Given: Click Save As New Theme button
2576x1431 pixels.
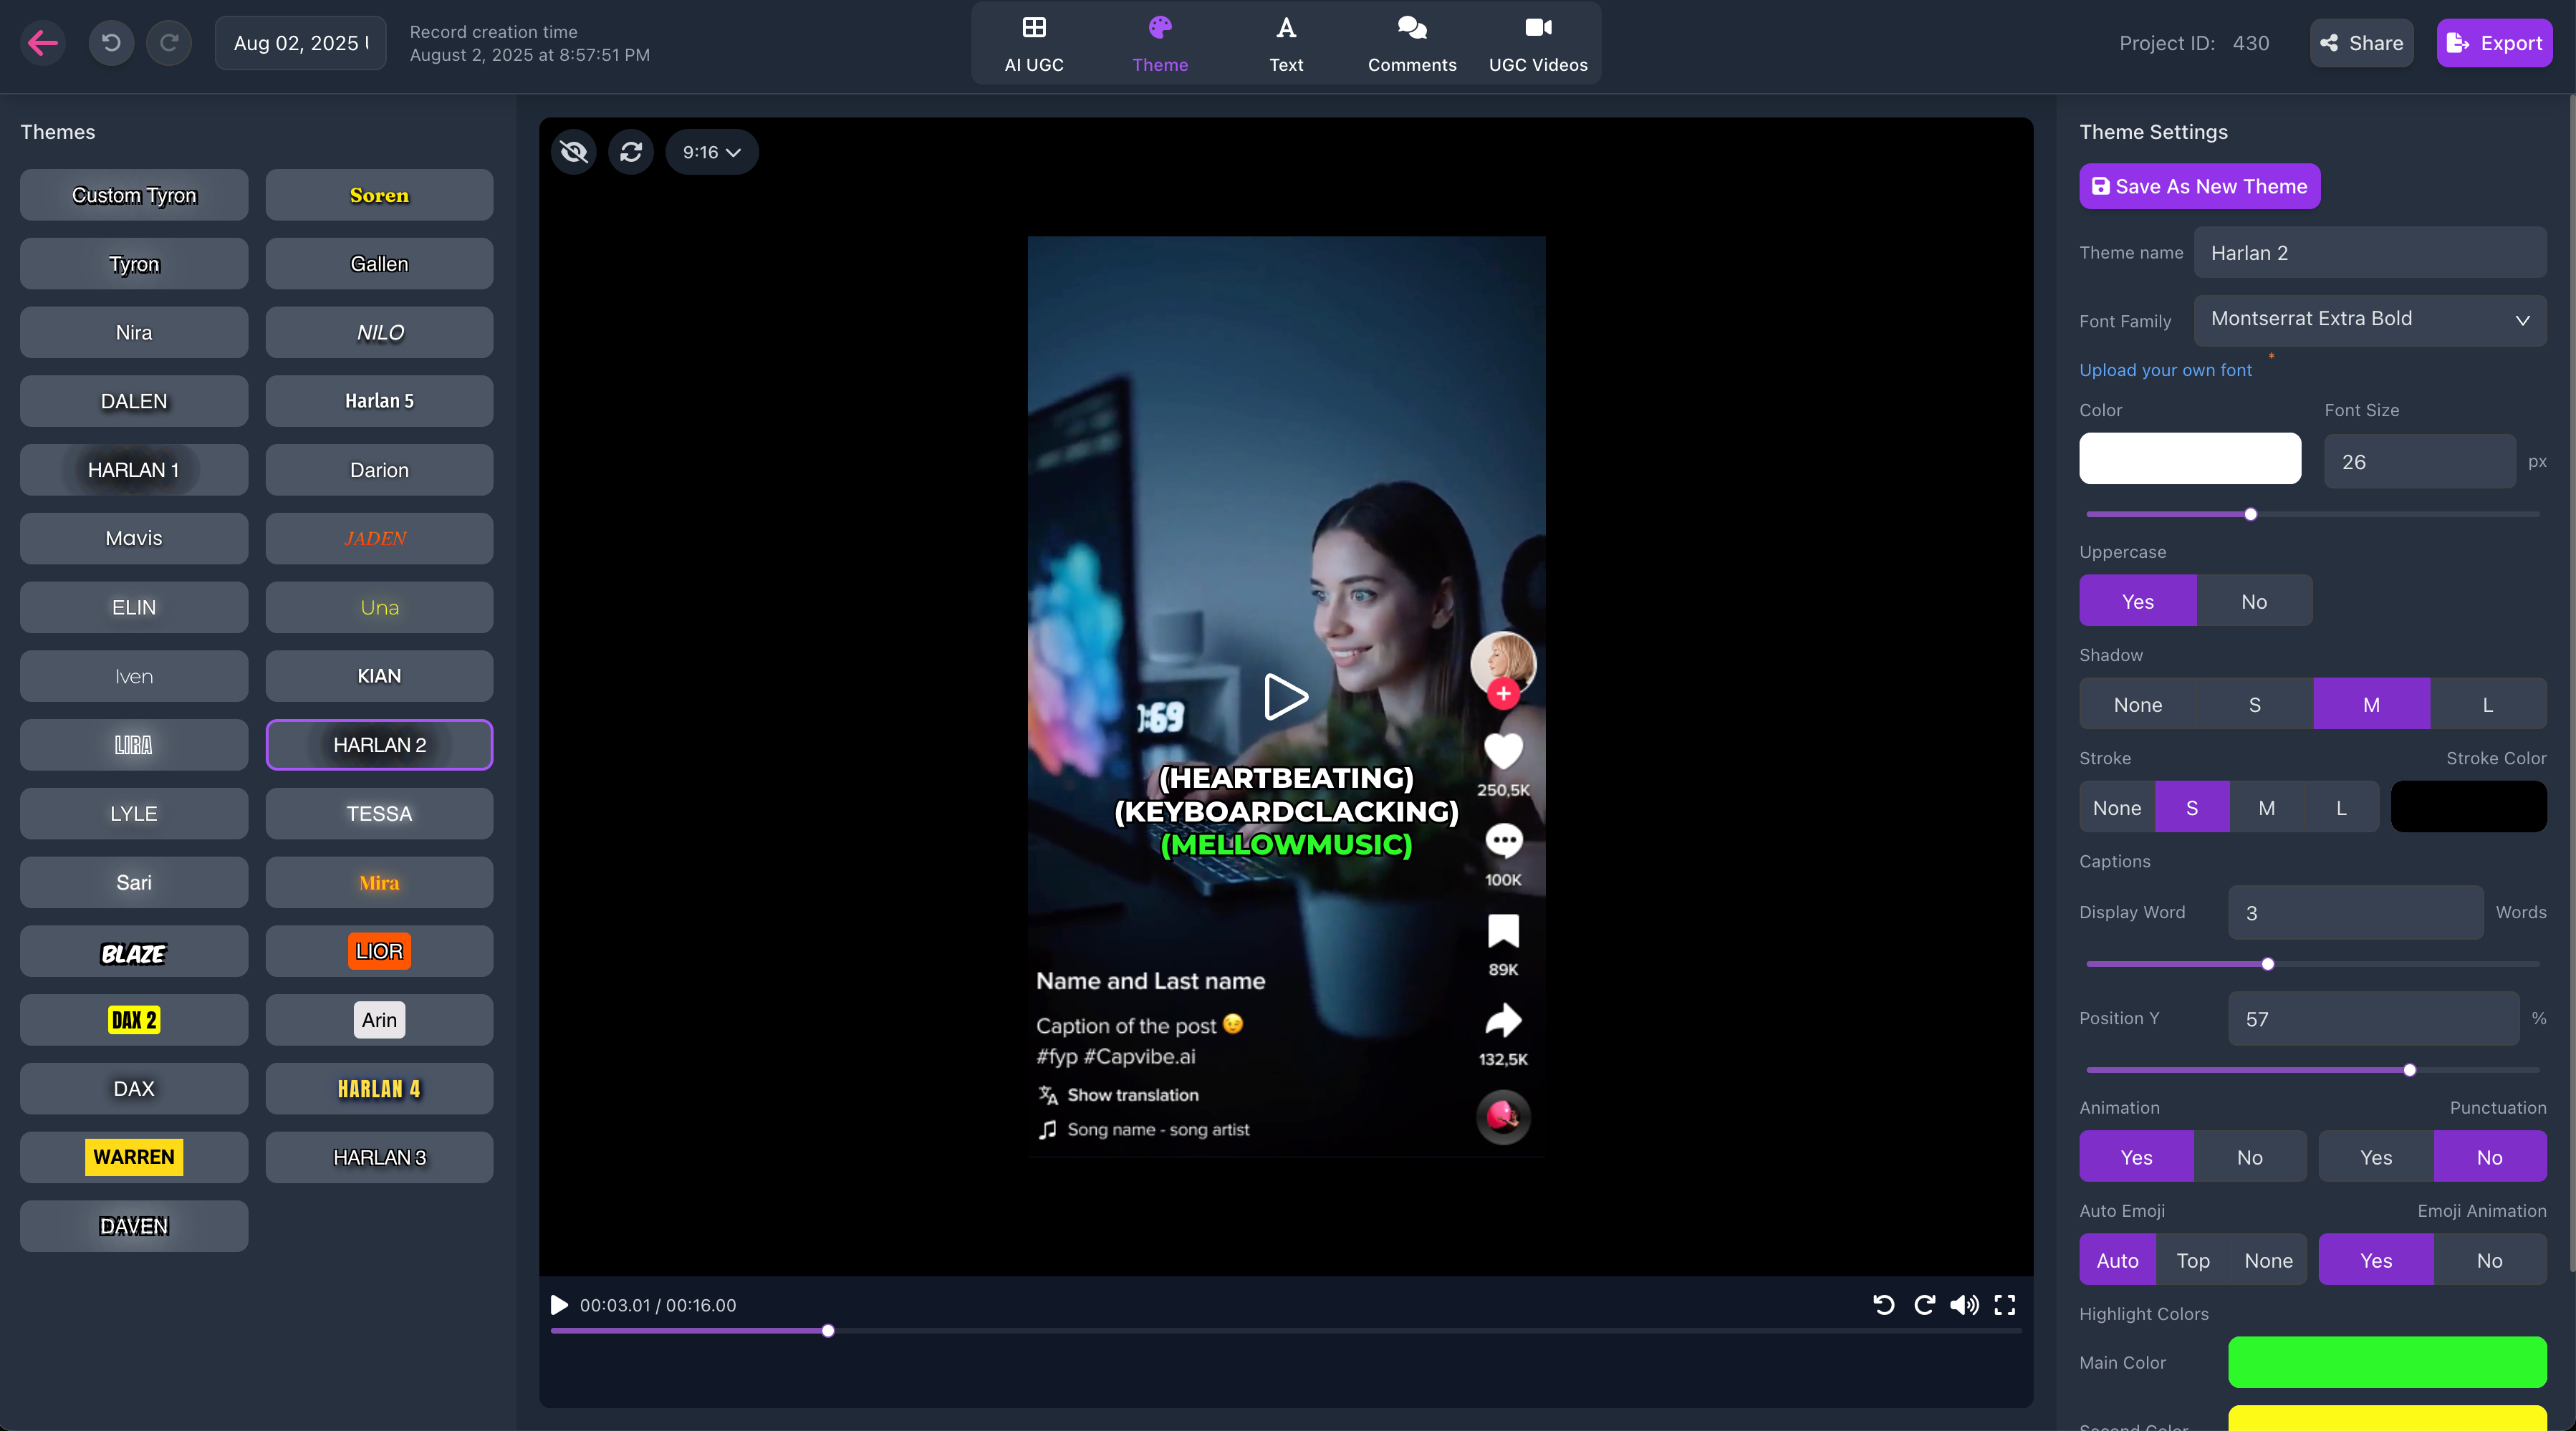Looking at the screenshot, I should (2199, 186).
